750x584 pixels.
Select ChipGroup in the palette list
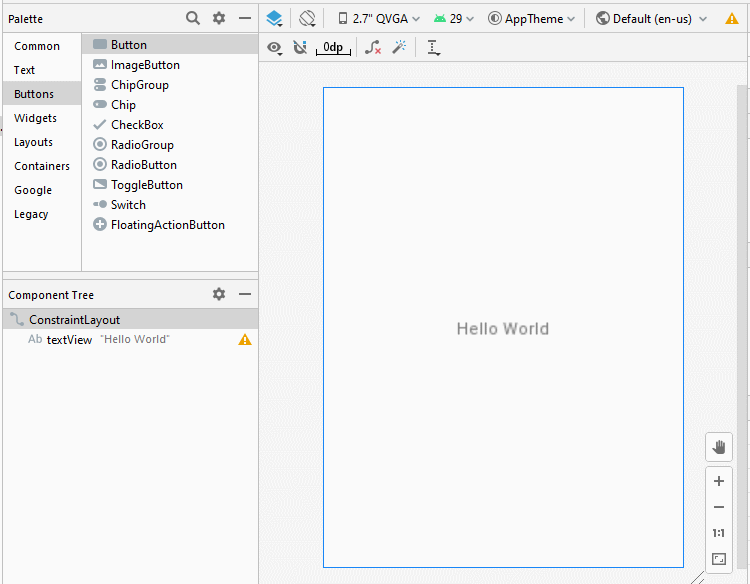[x=170, y=85]
